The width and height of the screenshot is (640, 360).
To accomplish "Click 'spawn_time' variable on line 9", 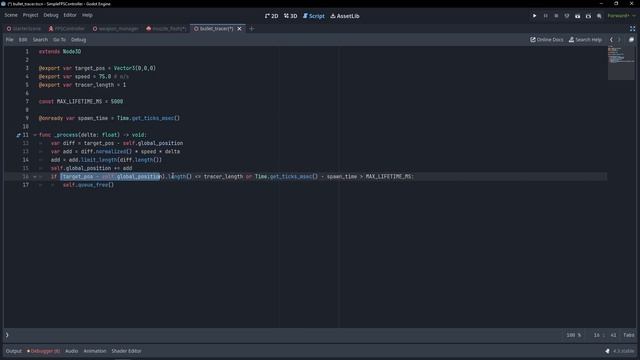I will 93,118.
